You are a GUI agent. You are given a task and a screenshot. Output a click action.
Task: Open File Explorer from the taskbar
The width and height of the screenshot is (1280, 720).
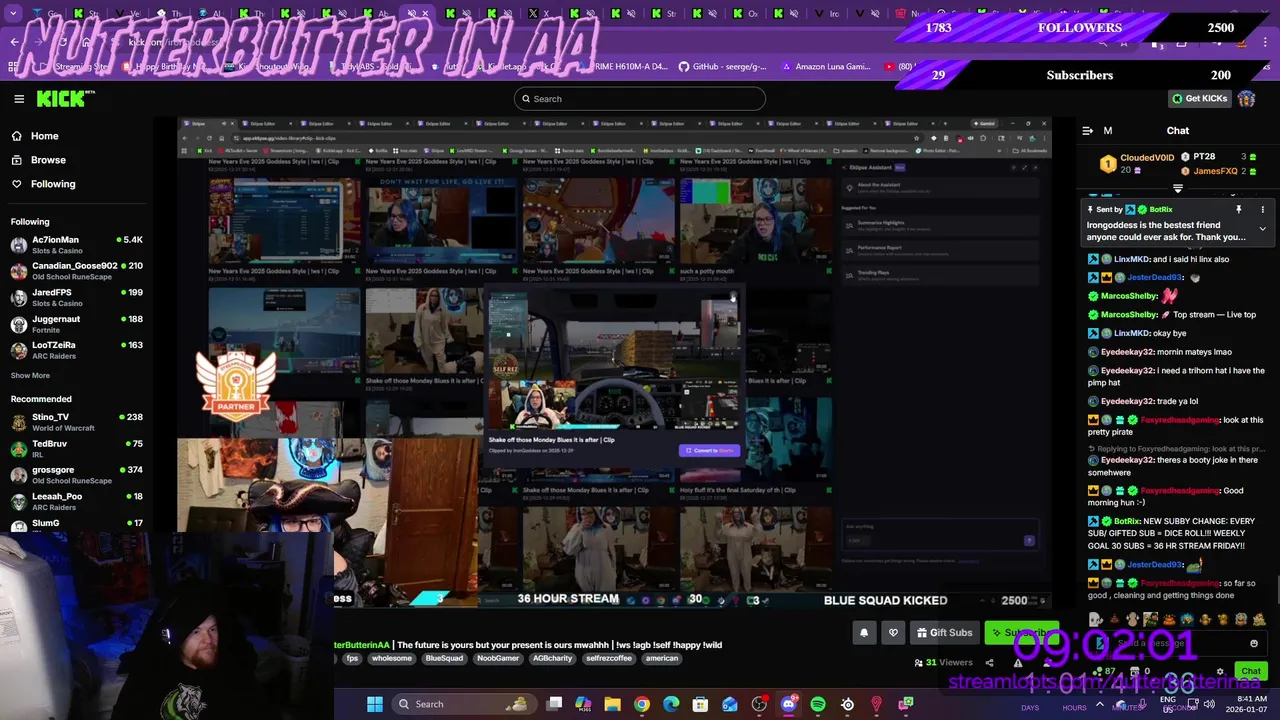[x=612, y=704]
